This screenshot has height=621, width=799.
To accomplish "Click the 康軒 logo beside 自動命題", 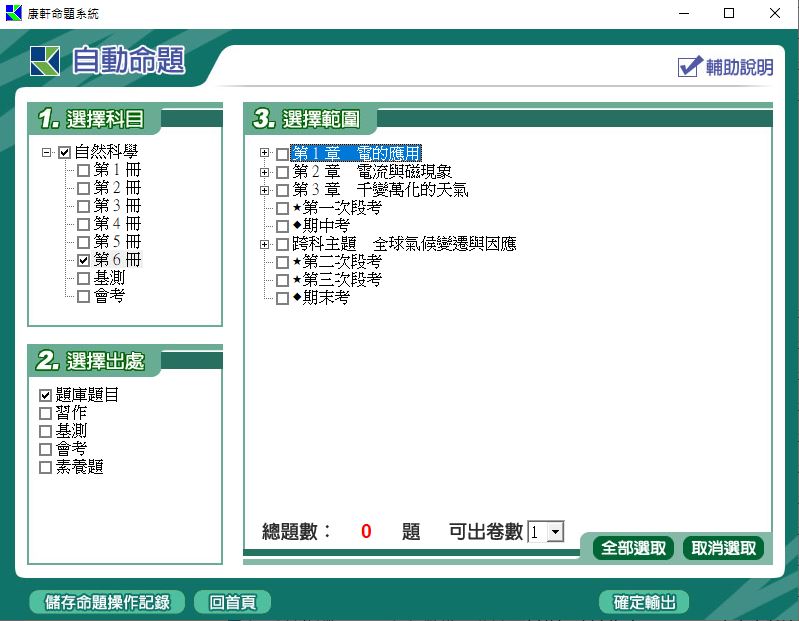I will tap(45, 61).
